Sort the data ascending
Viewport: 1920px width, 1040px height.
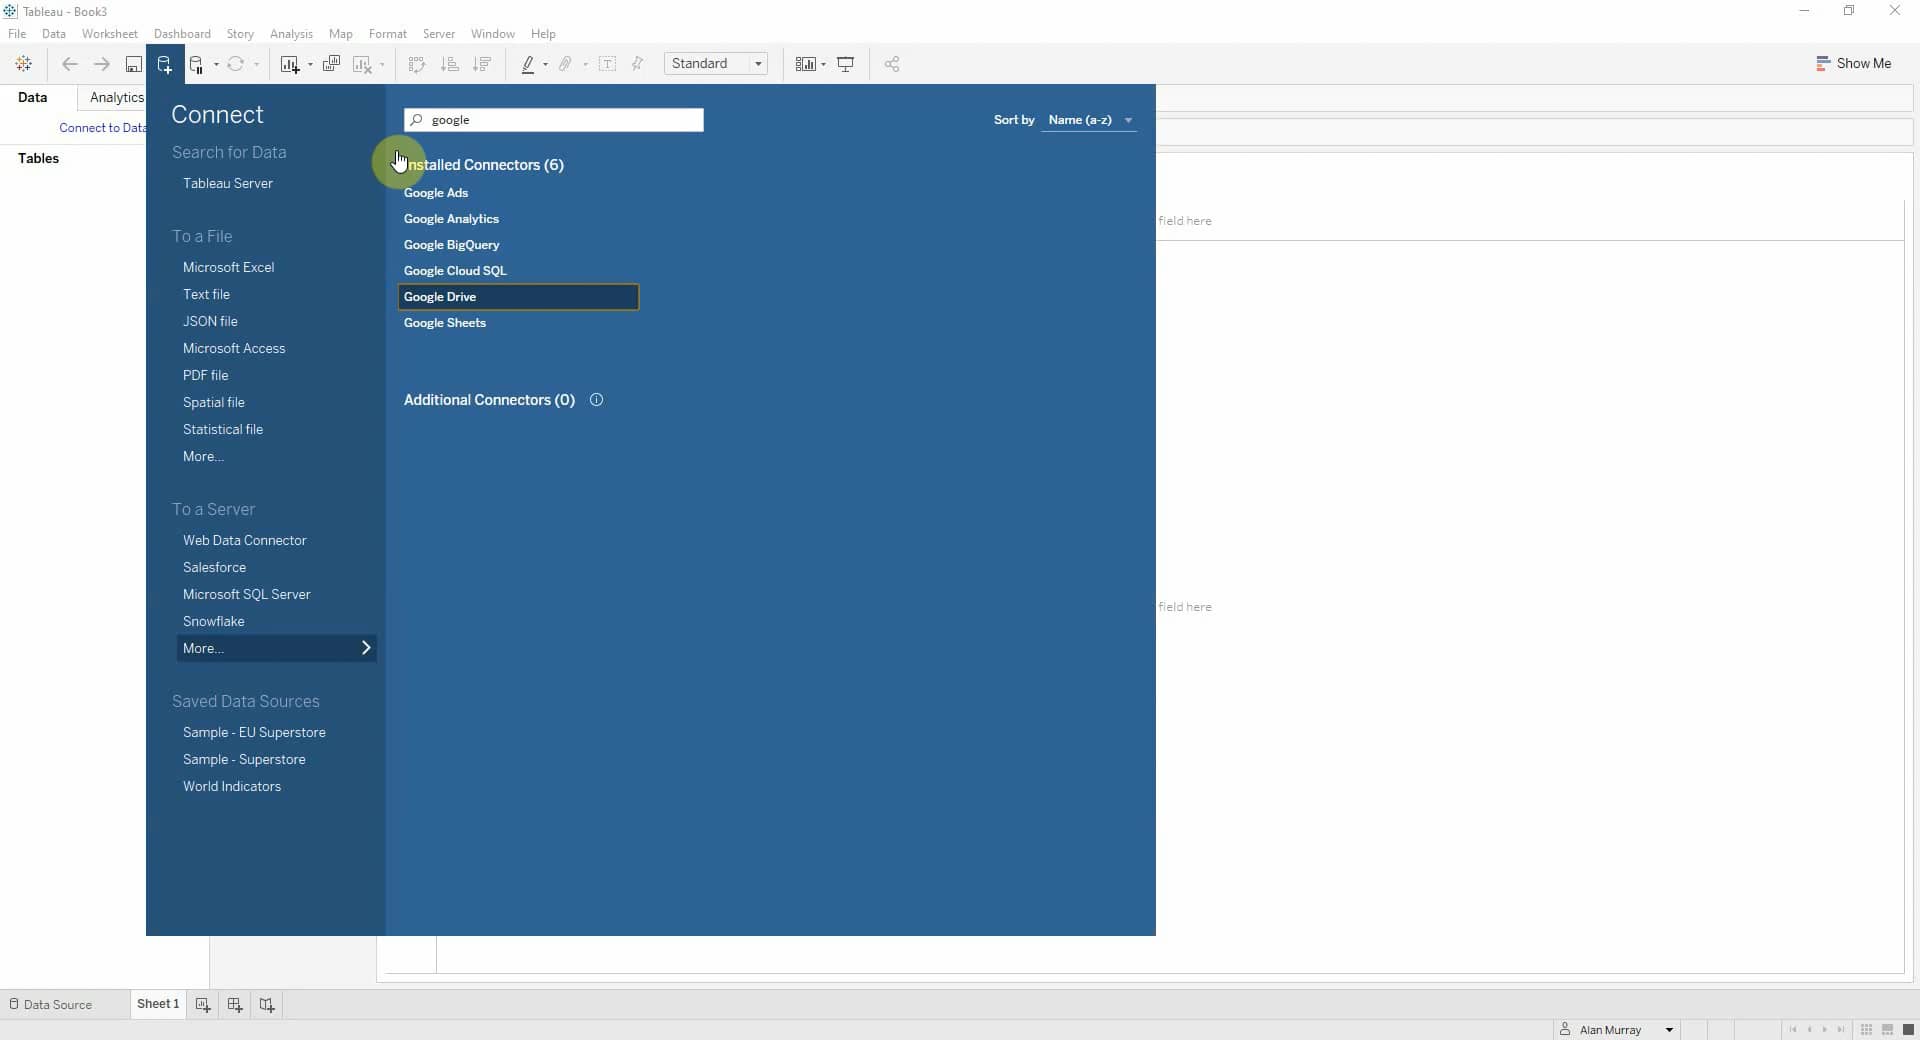[450, 63]
